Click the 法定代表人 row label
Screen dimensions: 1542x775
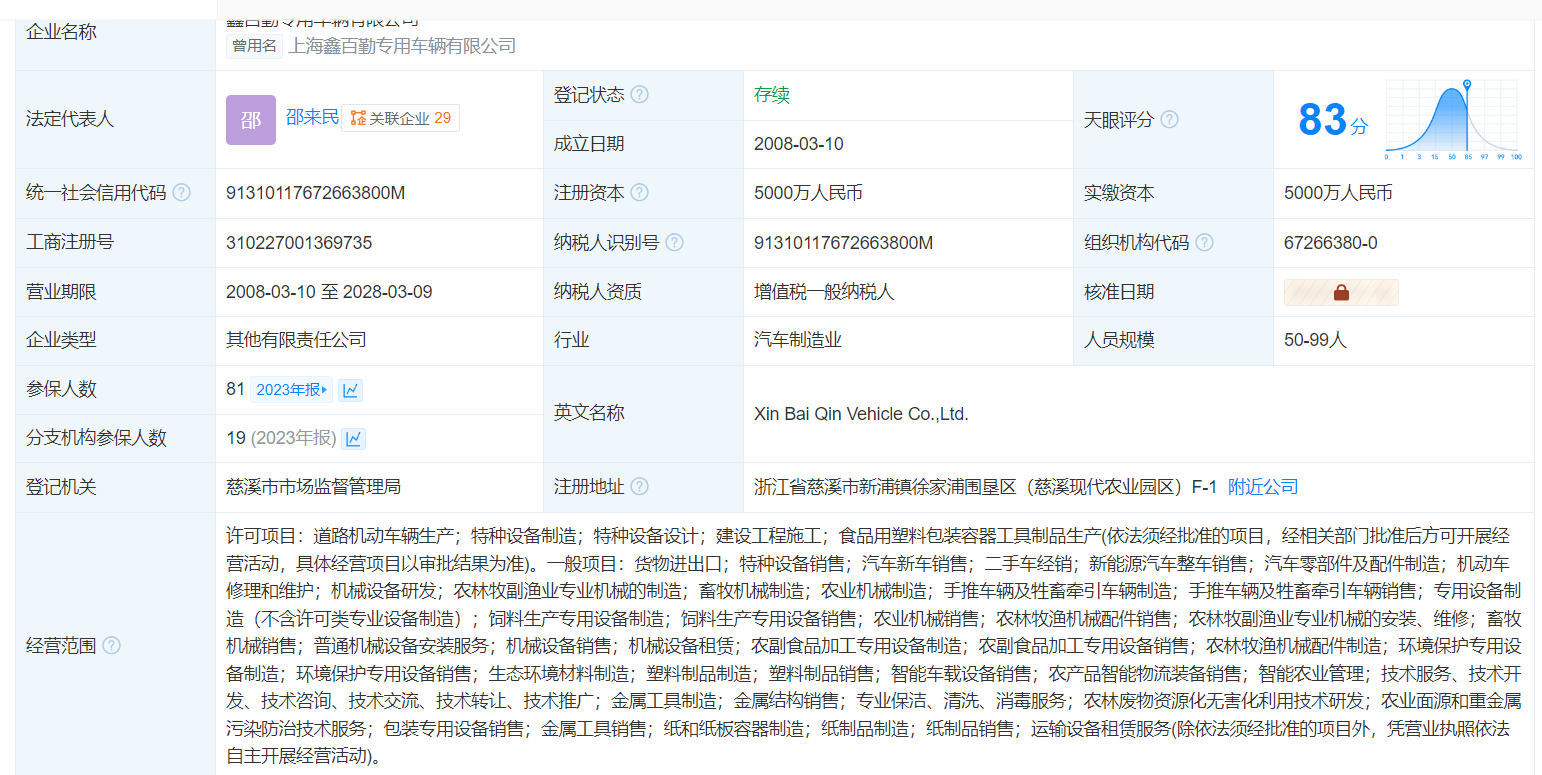point(70,119)
